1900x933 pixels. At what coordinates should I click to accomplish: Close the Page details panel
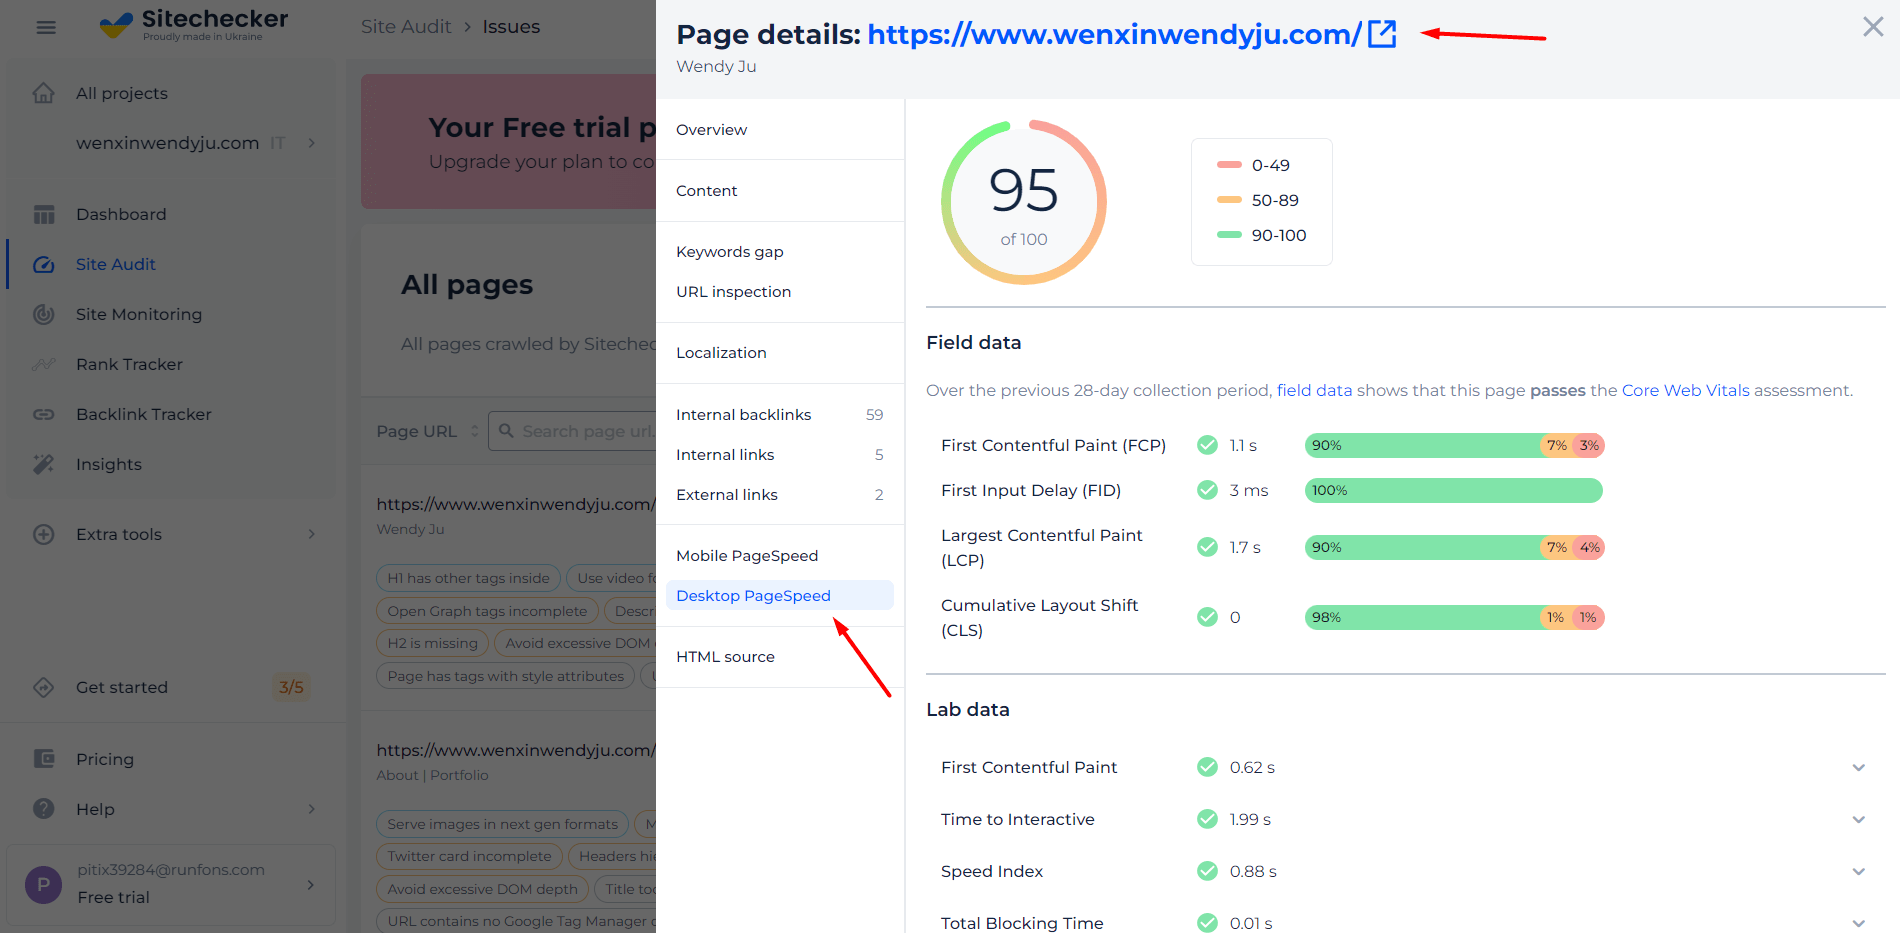pos(1873,27)
